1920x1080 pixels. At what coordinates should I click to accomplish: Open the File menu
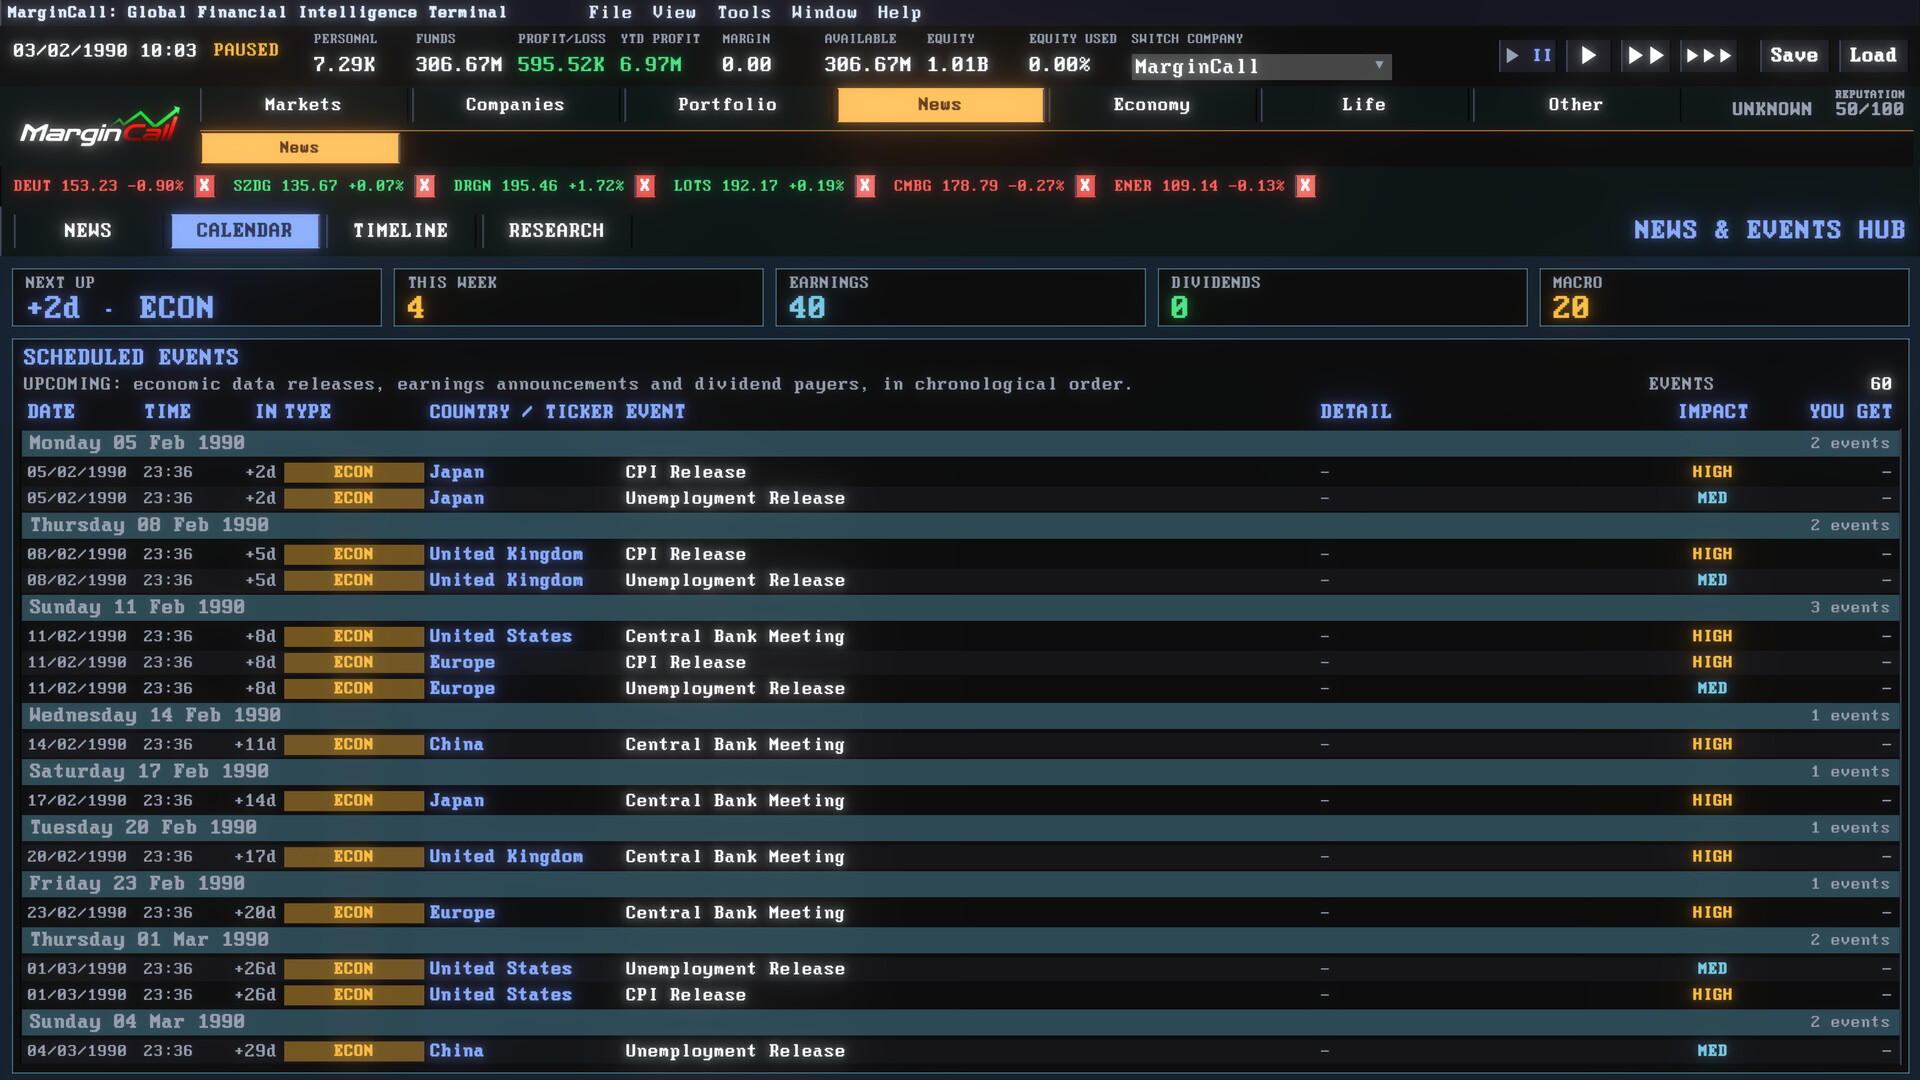tap(610, 12)
